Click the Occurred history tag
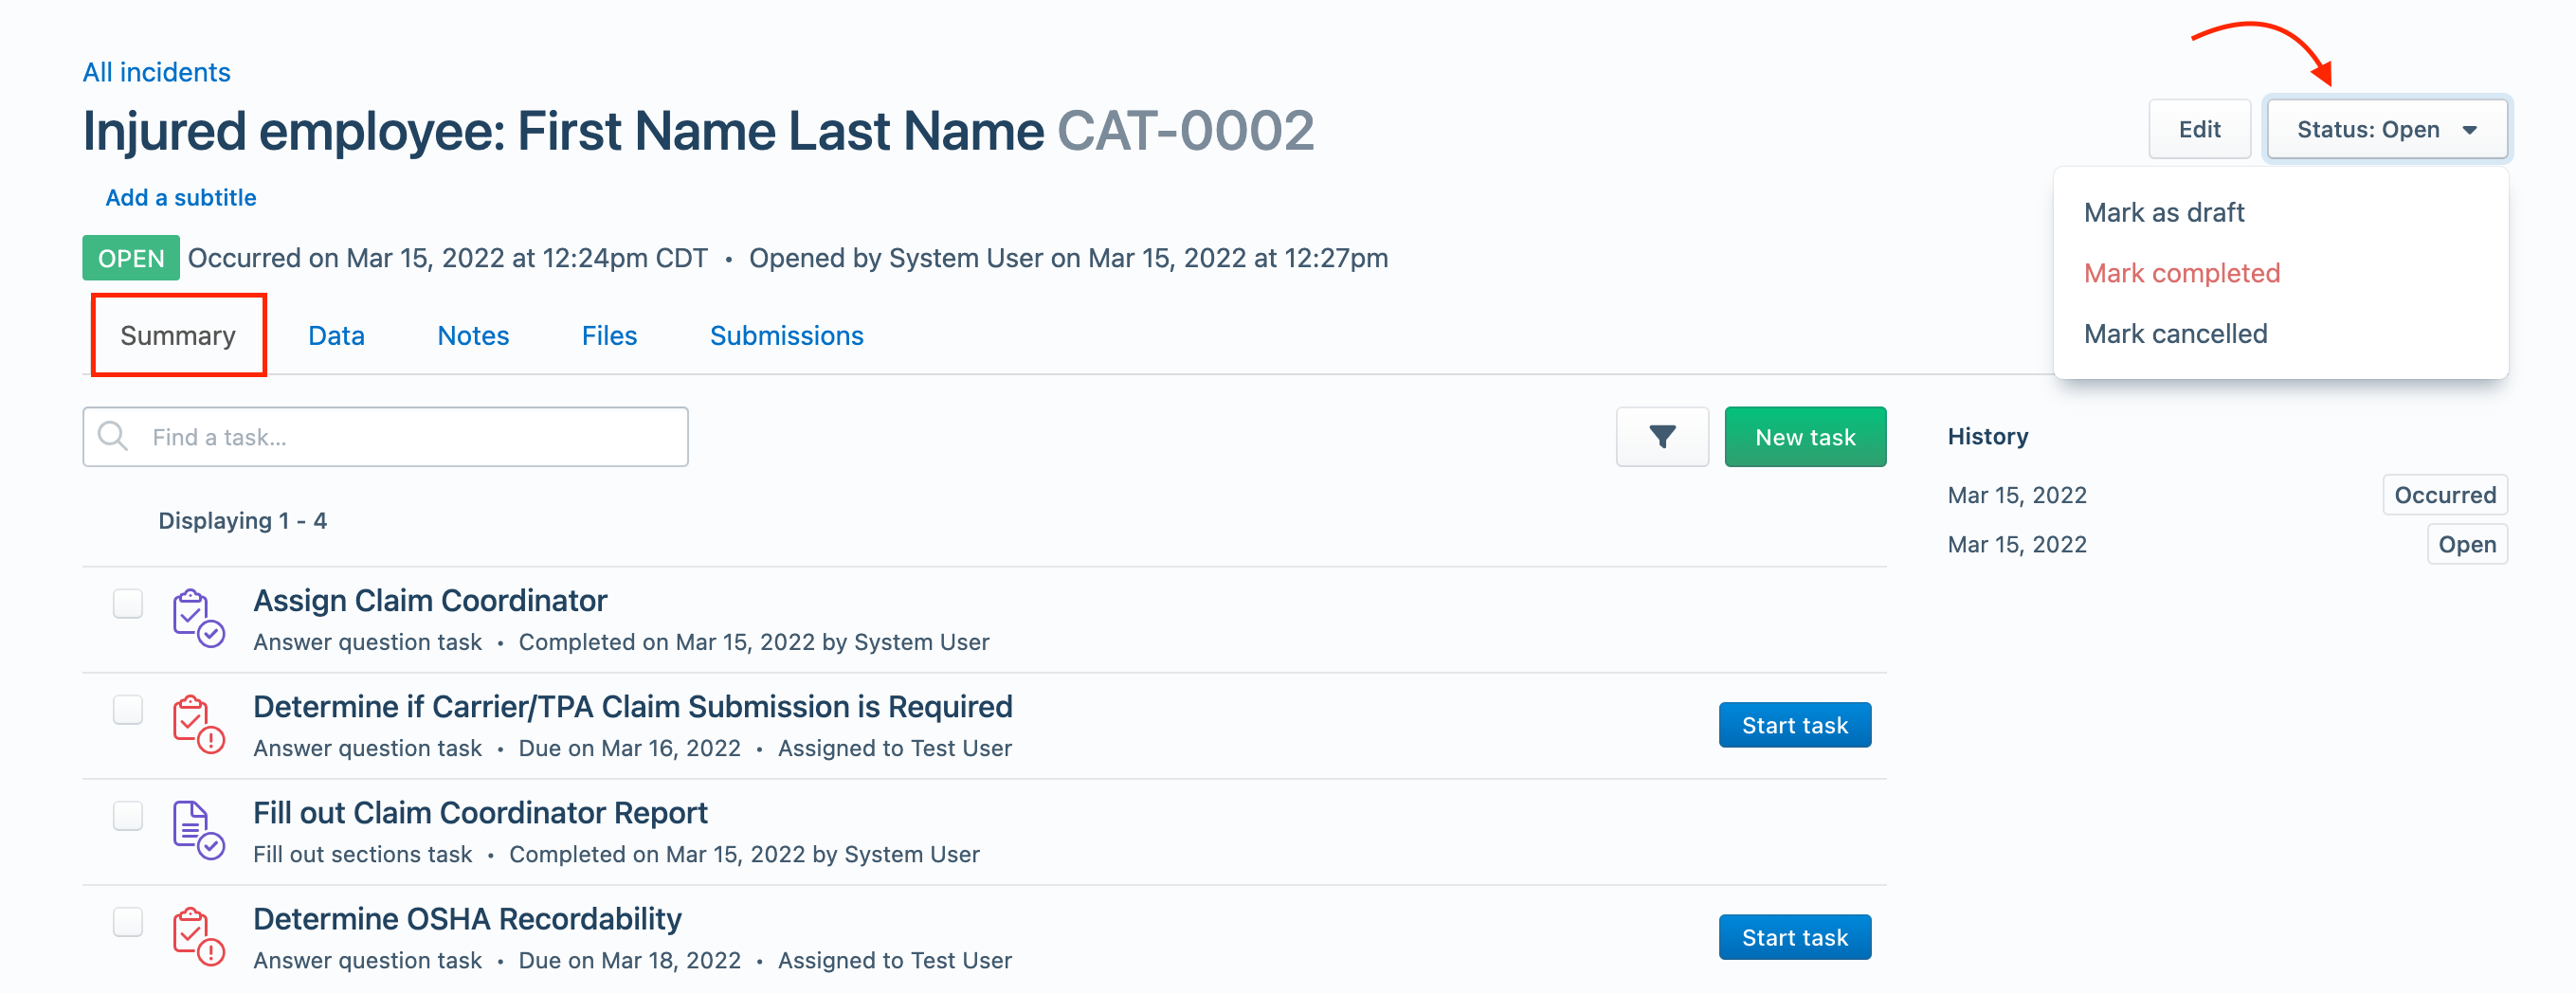The image size is (2576, 993). (x=2444, y=495)
